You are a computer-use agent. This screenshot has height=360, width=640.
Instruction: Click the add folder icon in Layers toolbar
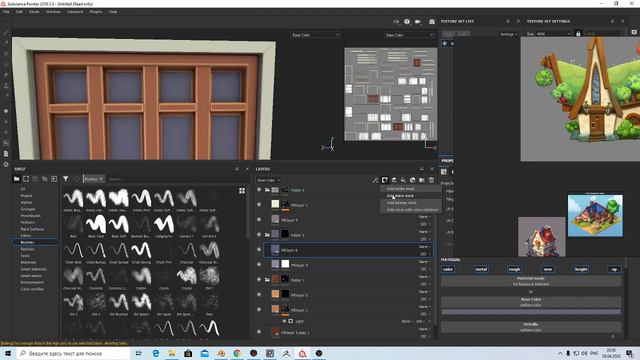click(422, 180)
